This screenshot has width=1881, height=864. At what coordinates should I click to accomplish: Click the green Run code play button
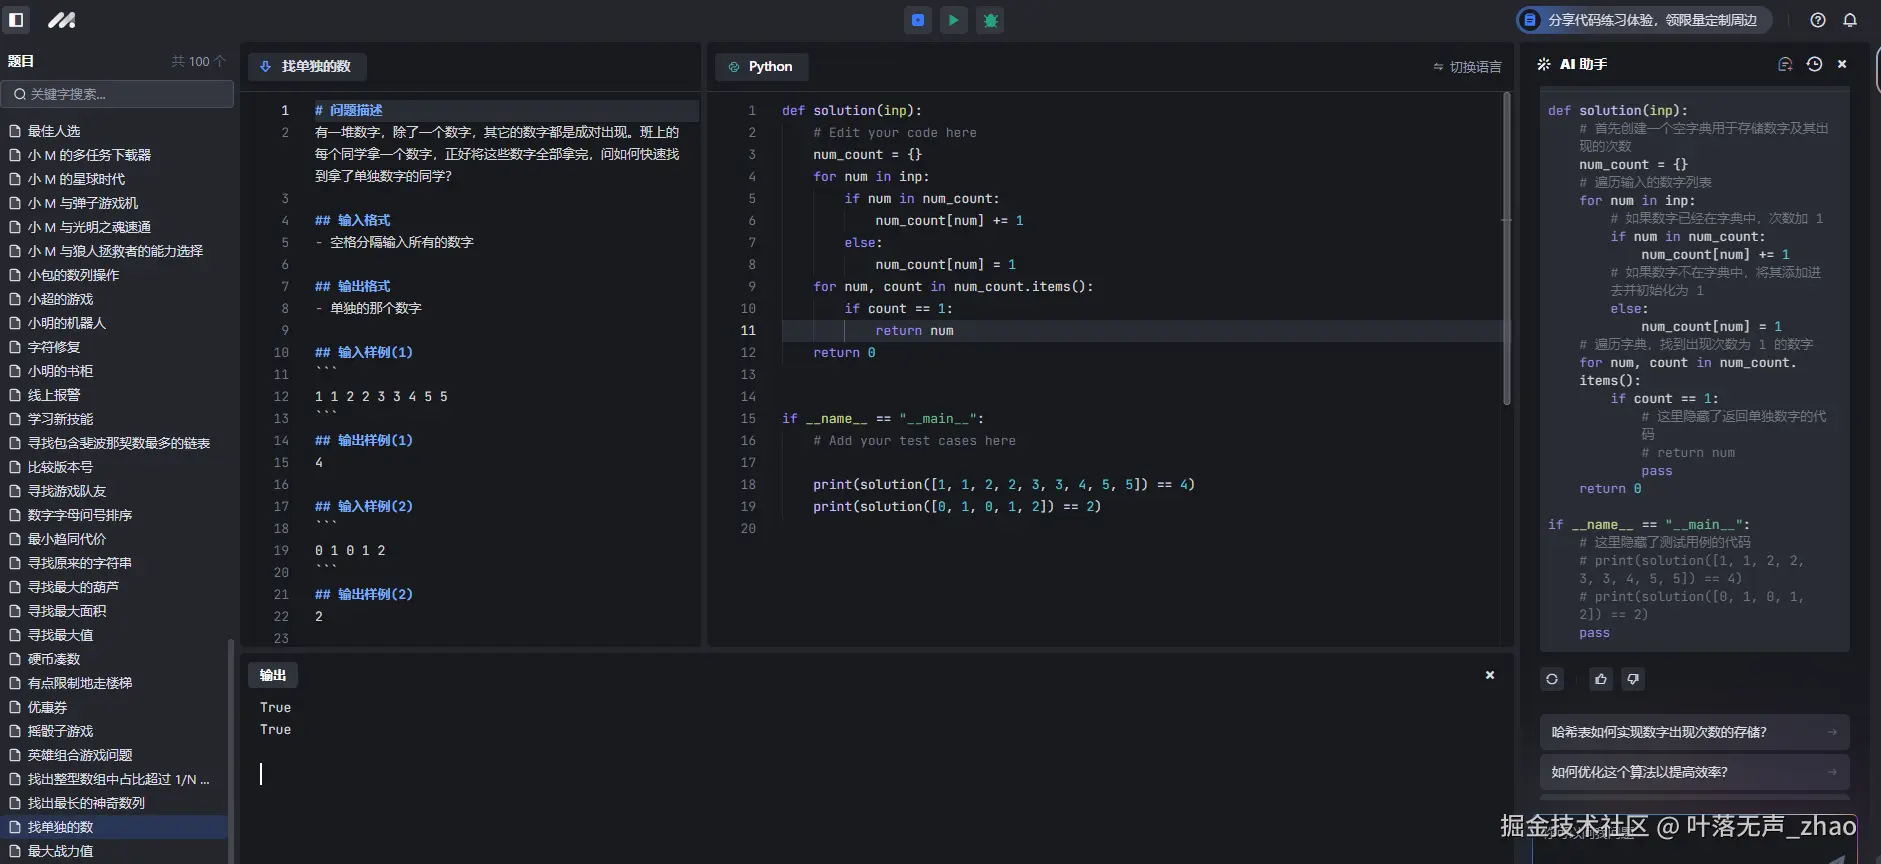pyautogui.click(x=954, y=20)
